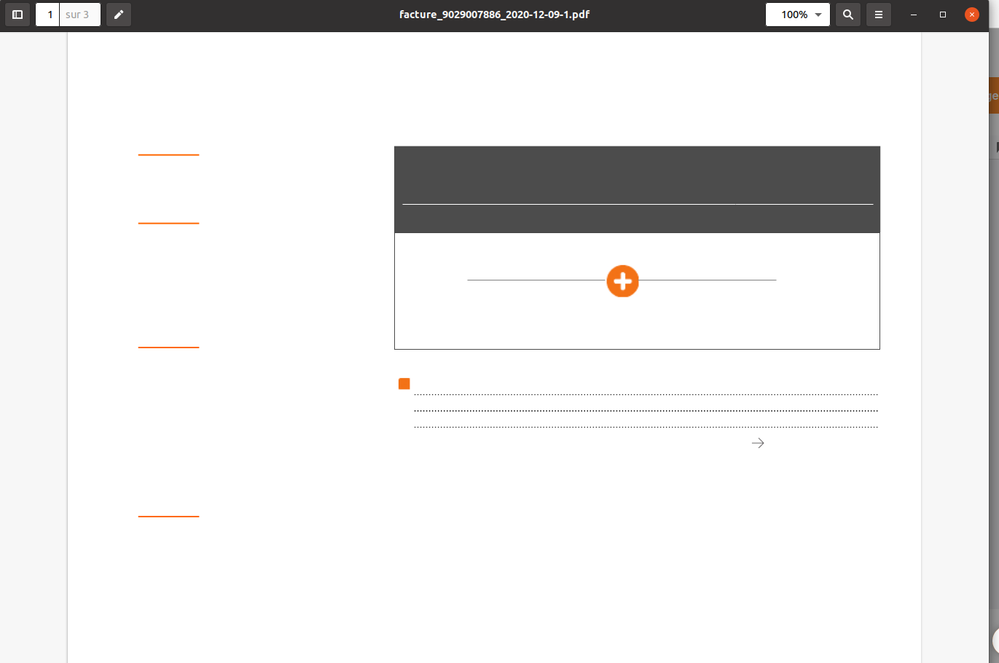This screenshot has height=663, width=999.
Task: Open the hamburger menu
Action: point(879,15)
